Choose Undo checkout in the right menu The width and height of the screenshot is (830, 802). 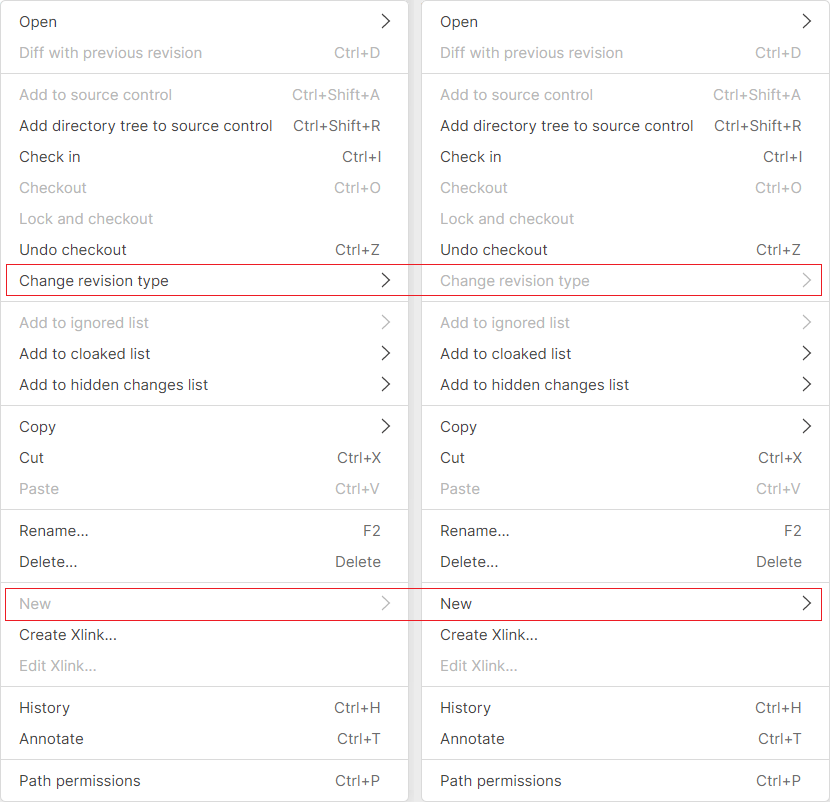pos(494,250)
